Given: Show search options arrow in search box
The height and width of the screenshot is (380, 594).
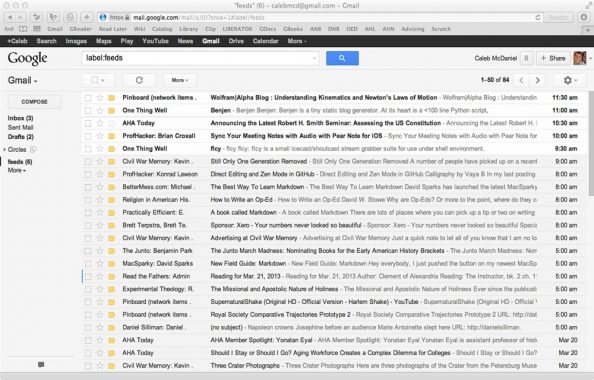Looking at the screenshot, I should pos(314,58).
